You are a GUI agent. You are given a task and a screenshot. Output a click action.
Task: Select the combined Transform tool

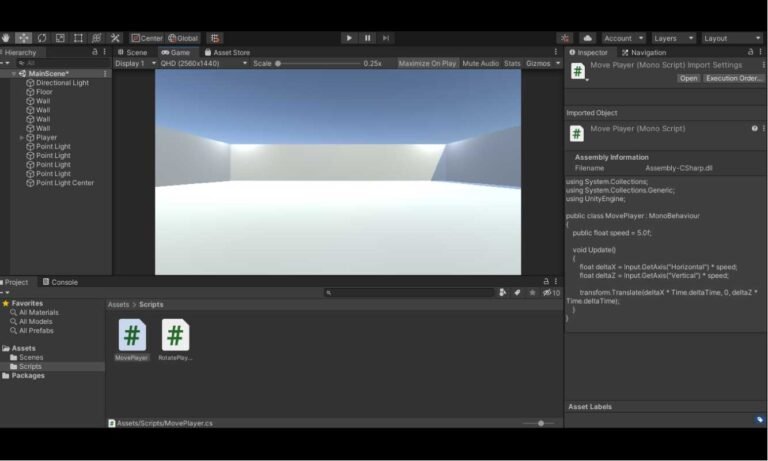tap(96, 38)
